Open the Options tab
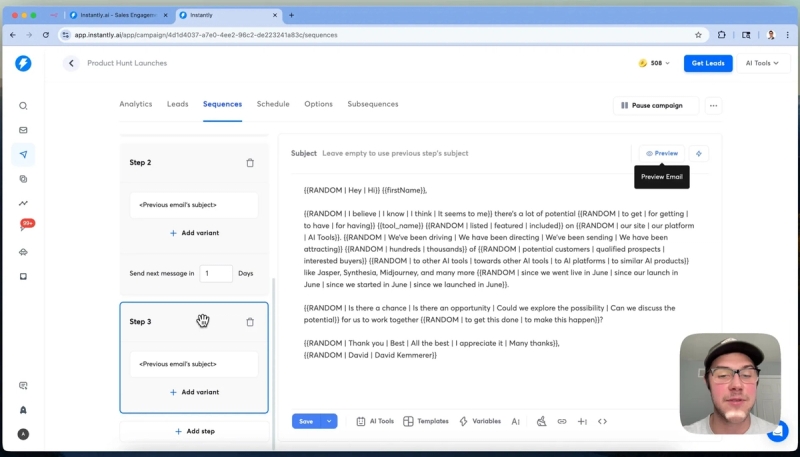This screenshot has height=457, width=800. [x=318, y=104]
